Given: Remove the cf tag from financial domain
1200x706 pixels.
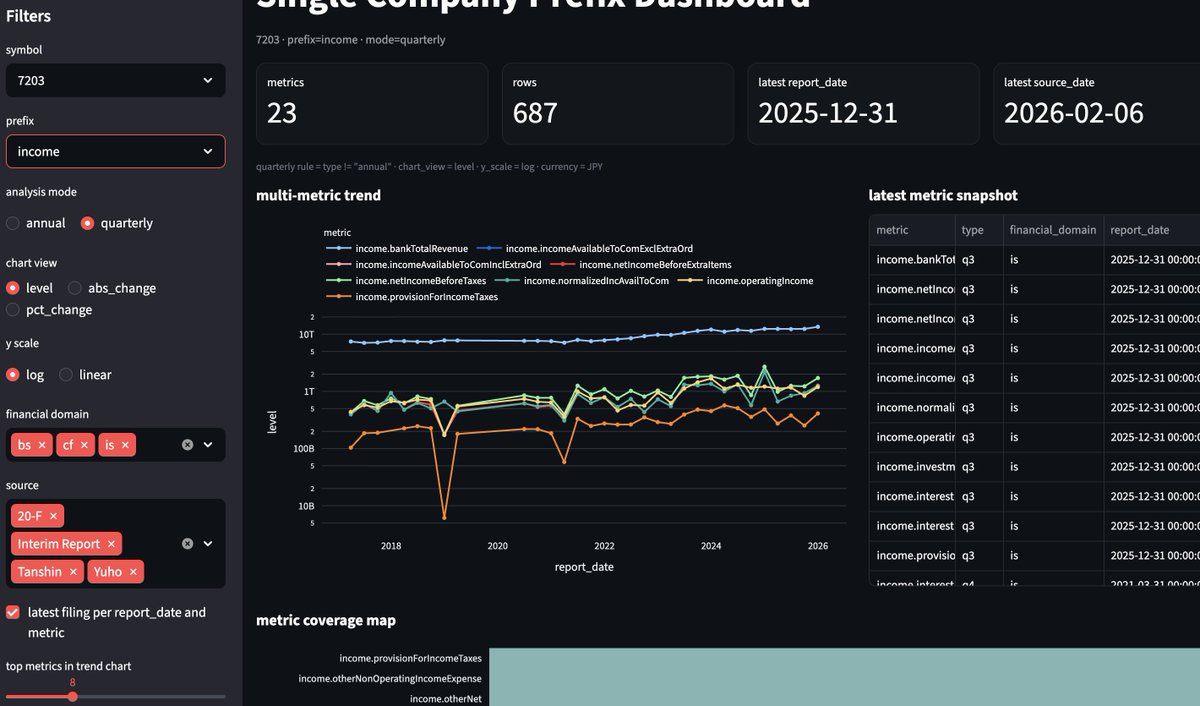Looking at the screenshot, I should (x=85, y=445).
